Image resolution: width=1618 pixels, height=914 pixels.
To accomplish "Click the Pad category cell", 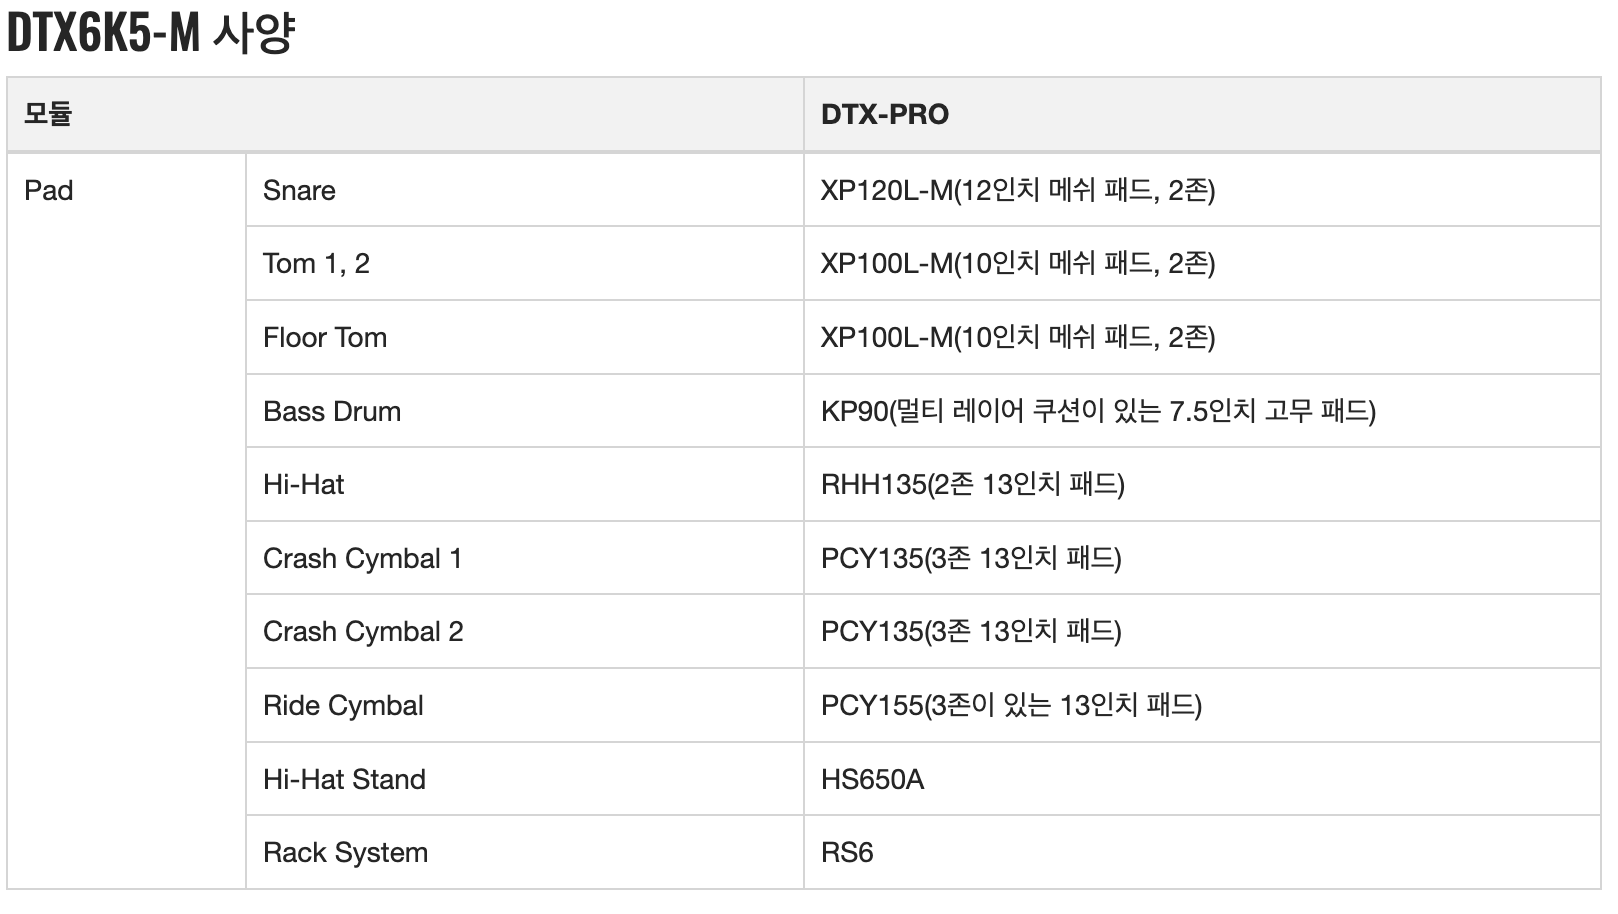I will 49,190.
